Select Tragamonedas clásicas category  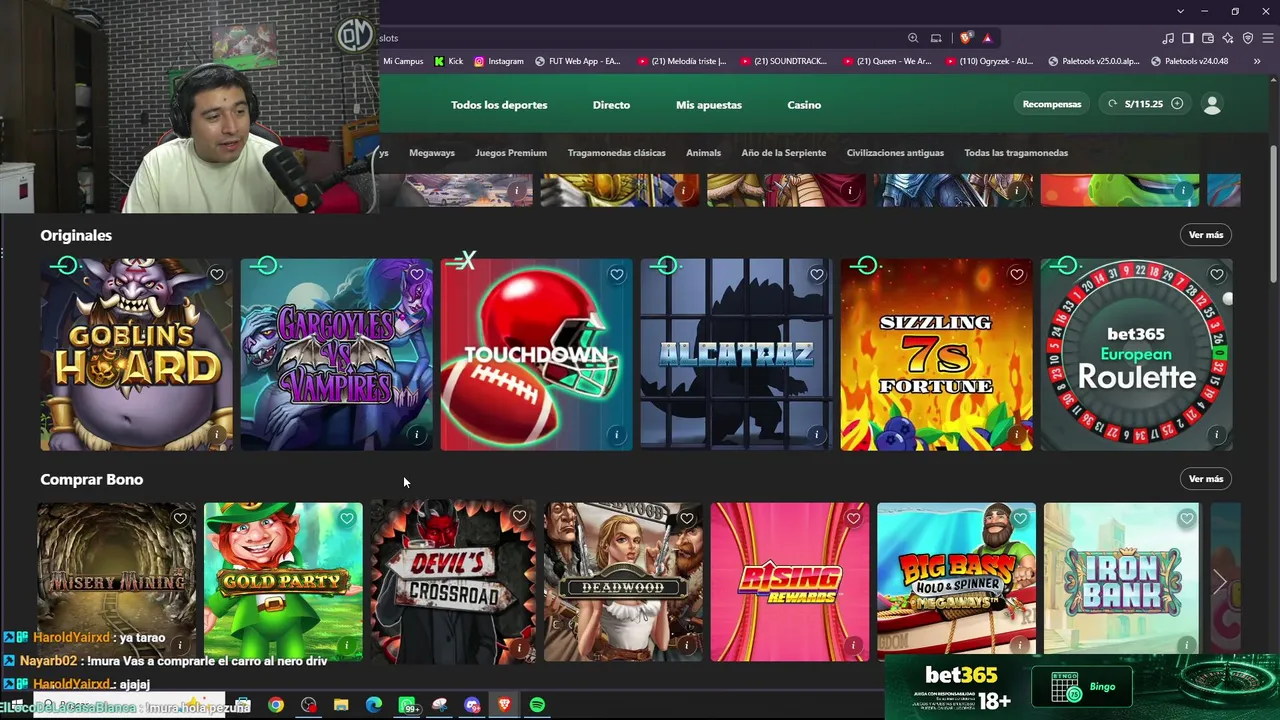[x=616, y=153]
